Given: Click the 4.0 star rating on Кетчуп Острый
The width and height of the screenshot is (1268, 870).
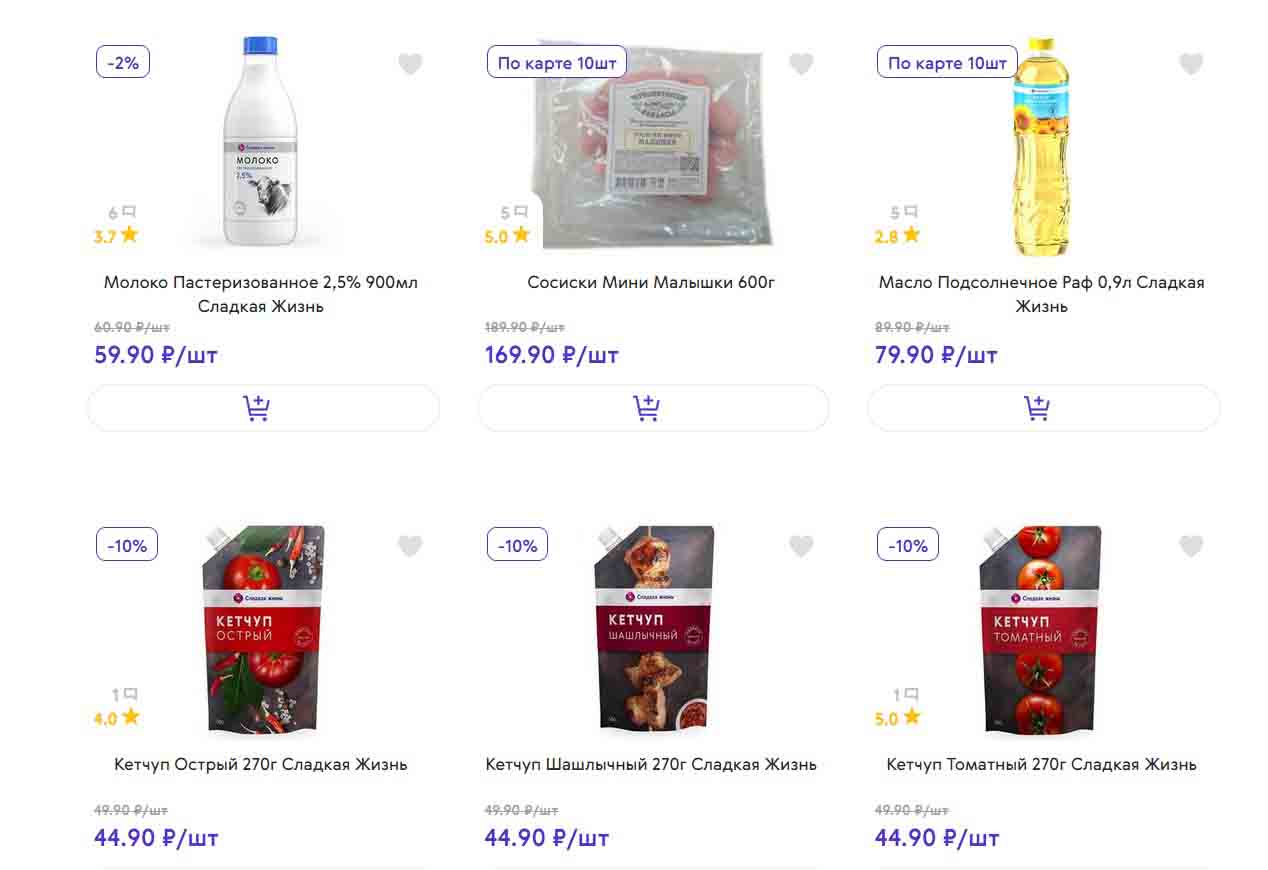Looking at the screenshot, I should click(116, 718).
